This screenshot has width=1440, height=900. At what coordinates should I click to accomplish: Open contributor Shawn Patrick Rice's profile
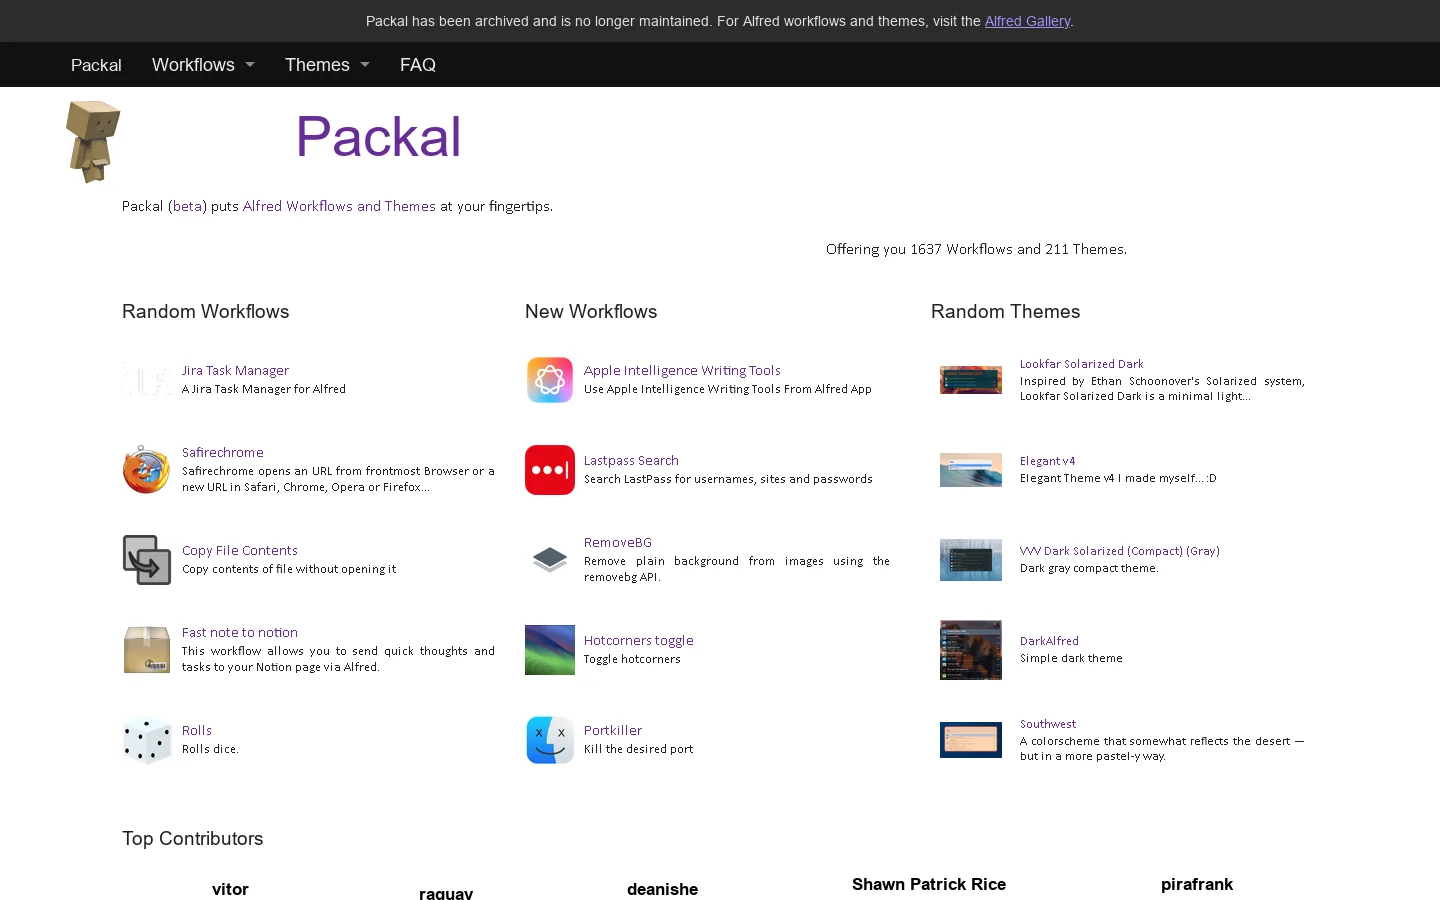[929, 884]
